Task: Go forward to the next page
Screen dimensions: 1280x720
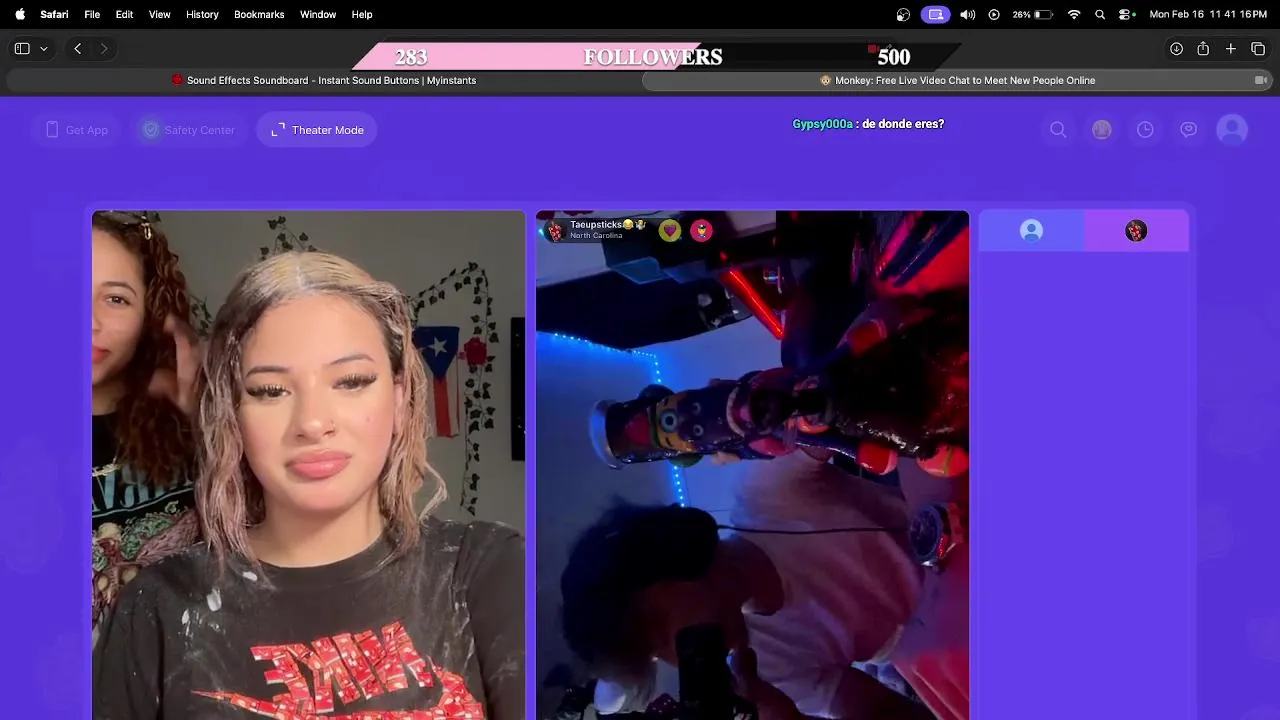Action: pyautogui.click(x=104, y=49)
